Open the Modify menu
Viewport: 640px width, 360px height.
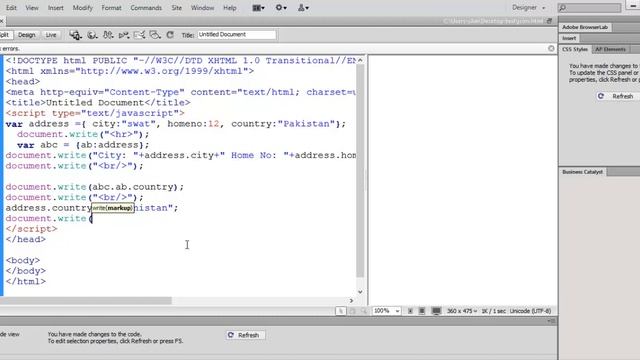82,8
